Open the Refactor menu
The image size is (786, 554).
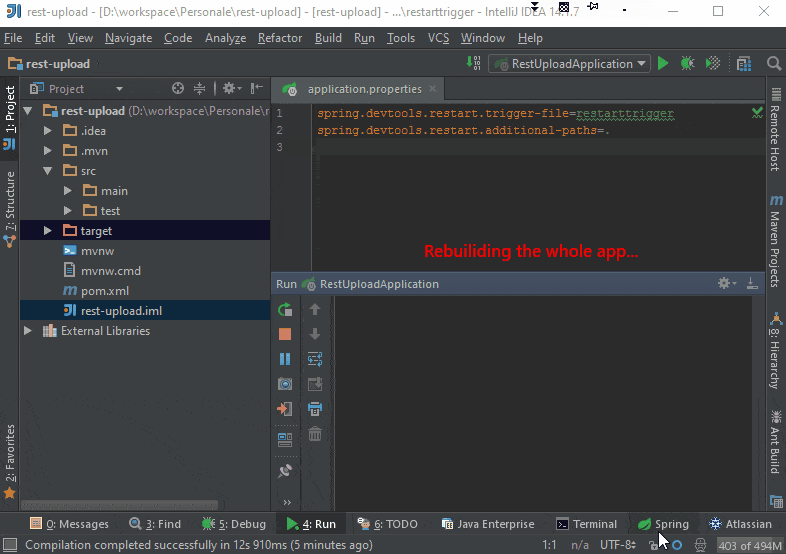280,38
